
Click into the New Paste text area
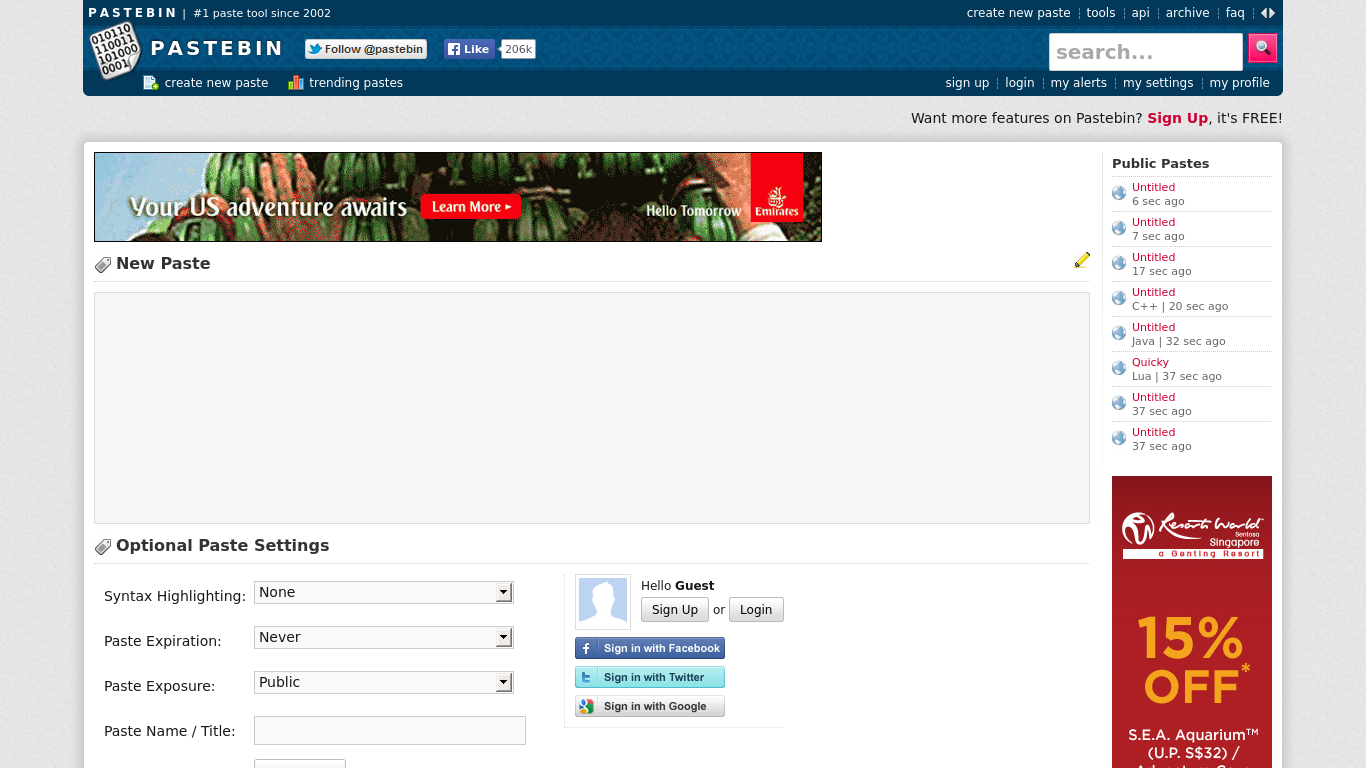coord(592,408)
